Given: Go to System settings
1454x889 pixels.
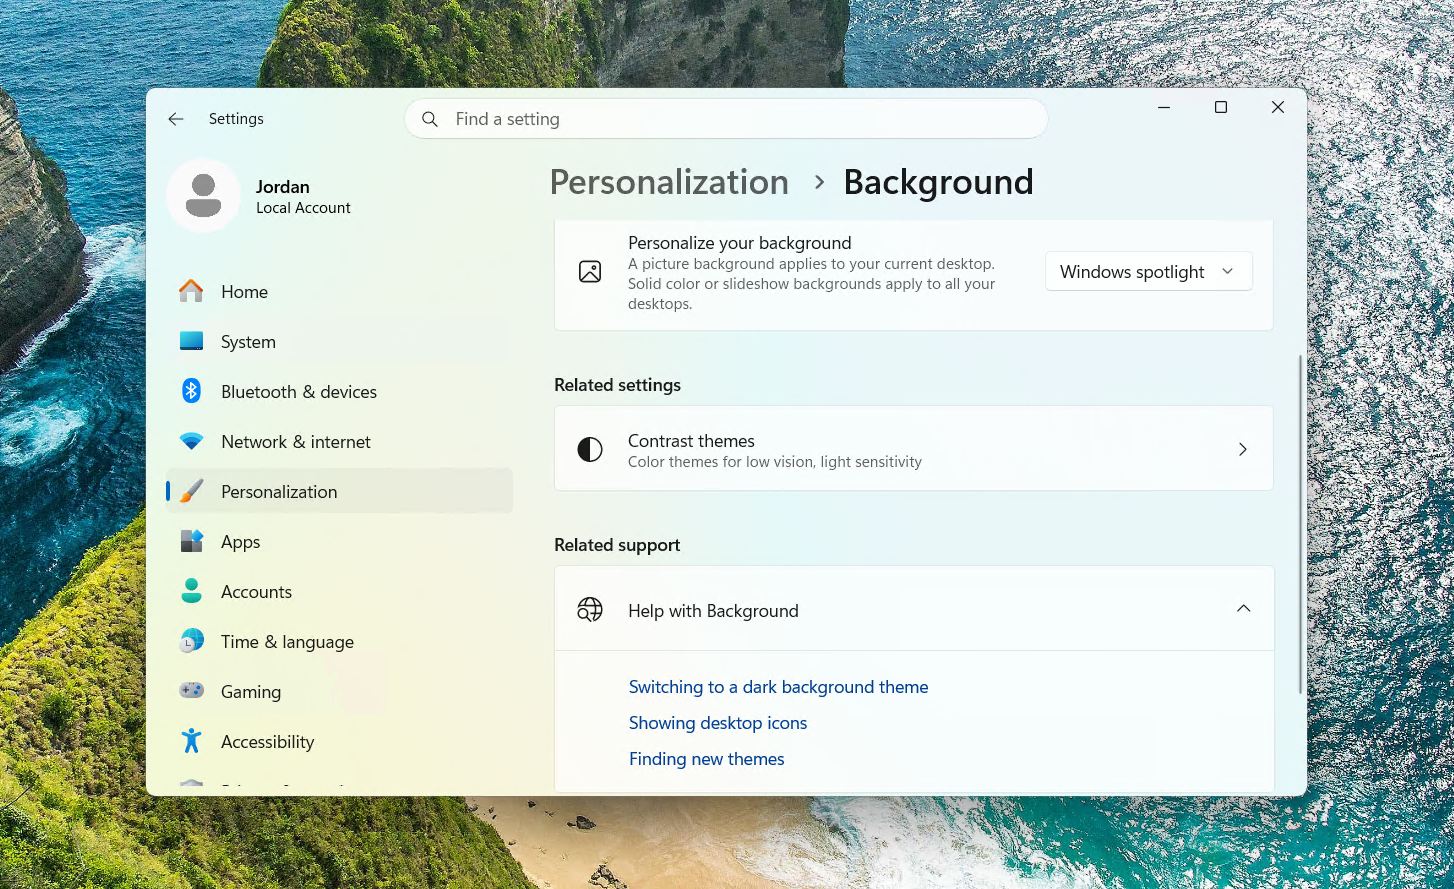Looking at the screenshot, I should pos(339,341).
